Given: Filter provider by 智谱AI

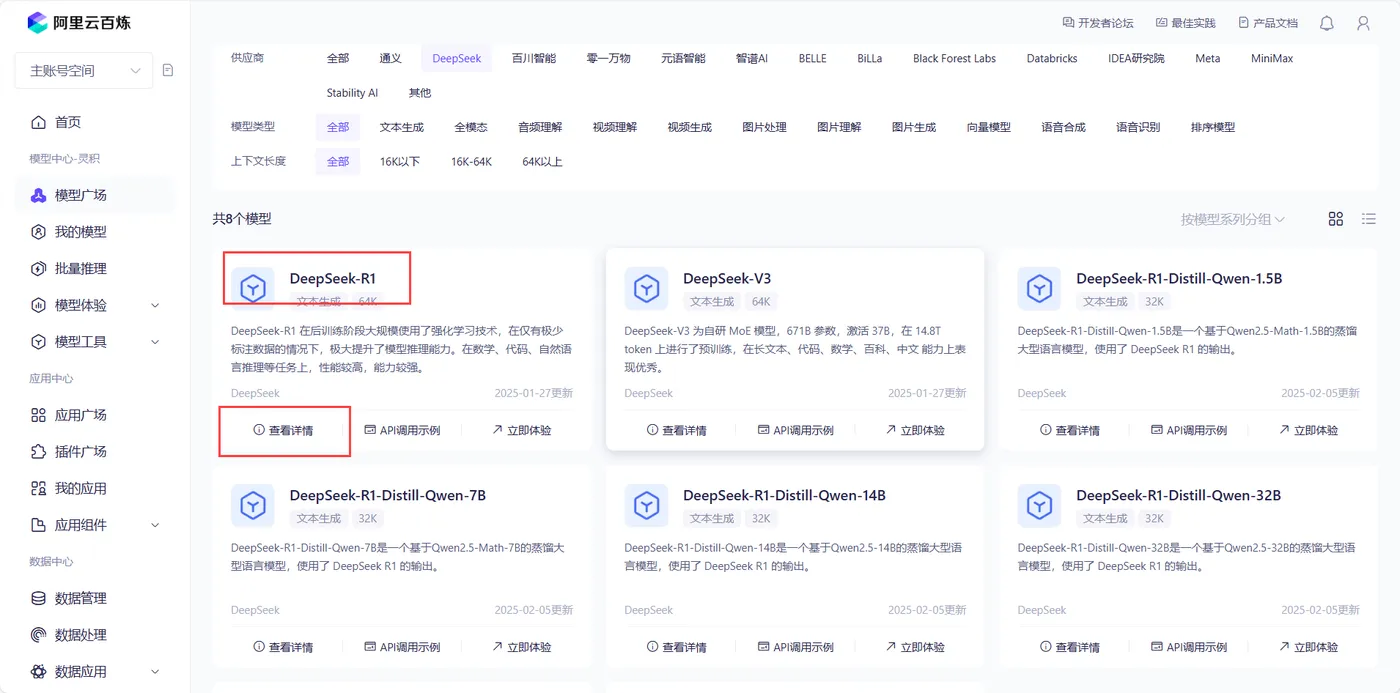Looking at the screenshot, I should click(x=752, y=59).
